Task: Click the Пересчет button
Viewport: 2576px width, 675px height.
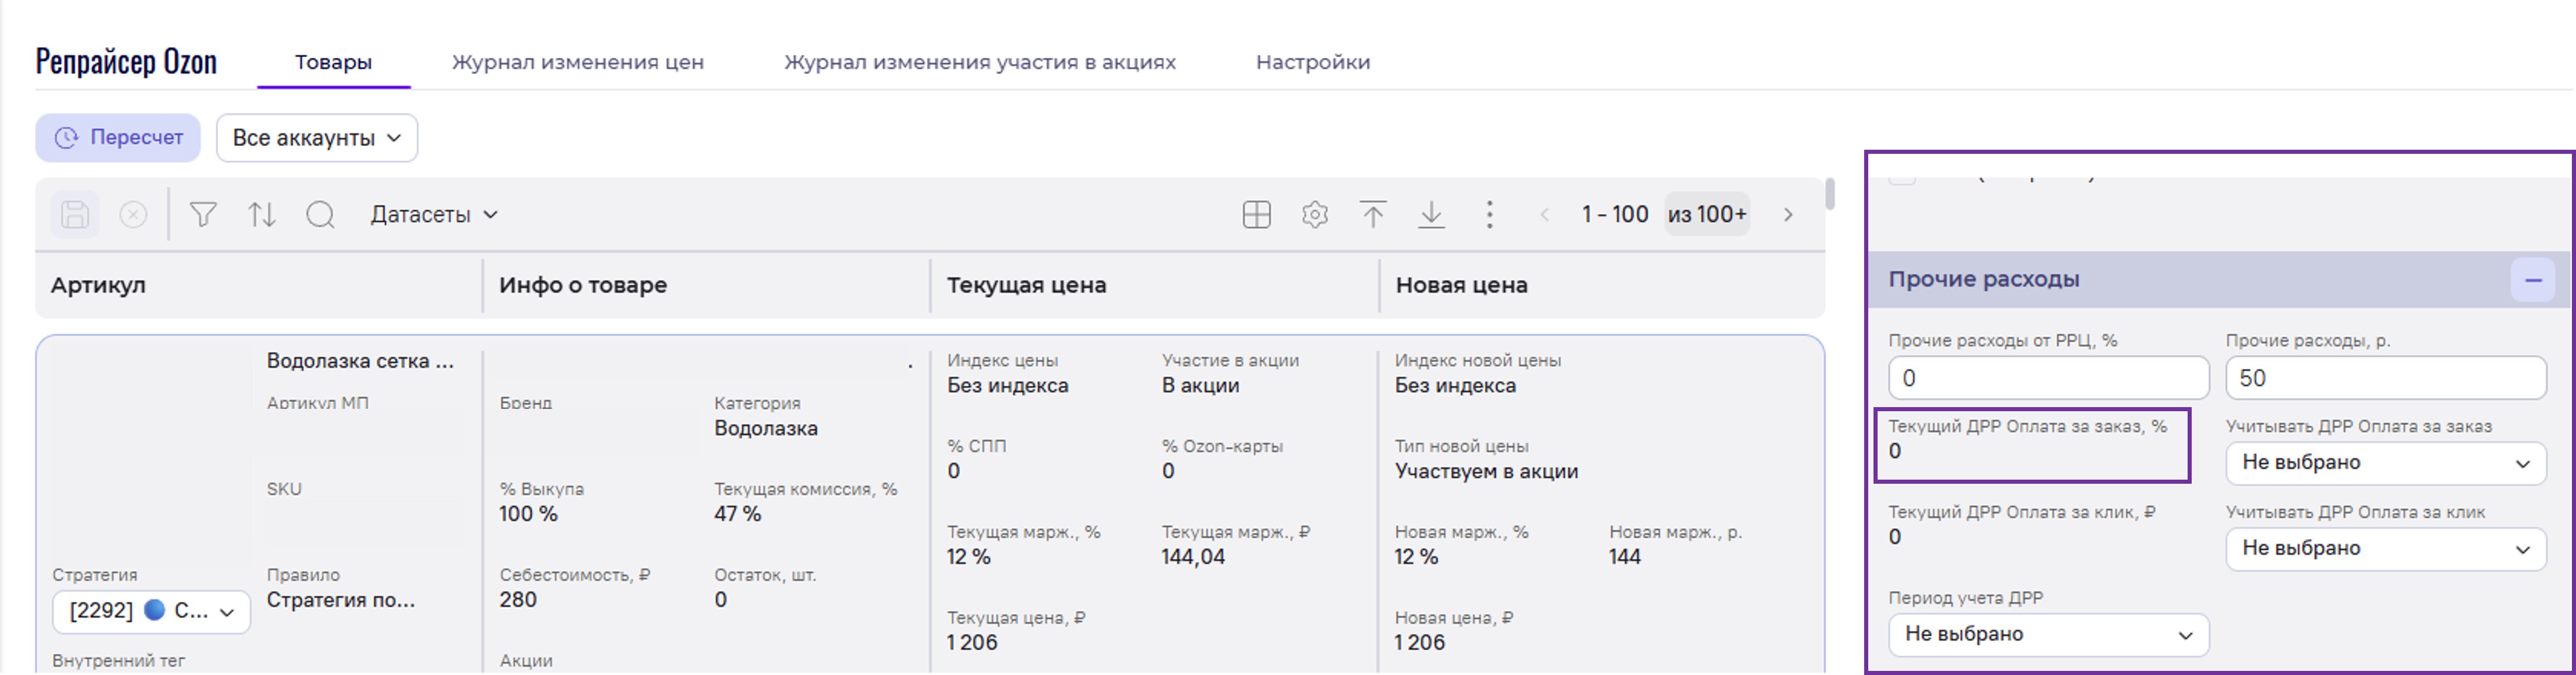Action: tap(118, 138)
